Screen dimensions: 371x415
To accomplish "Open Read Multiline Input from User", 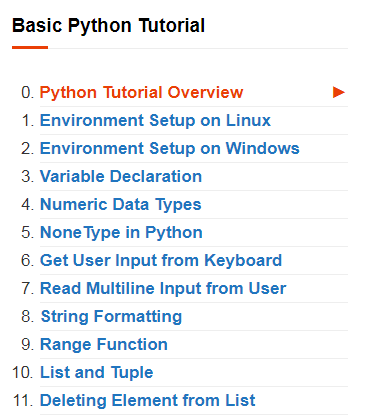I will [163, 288].
